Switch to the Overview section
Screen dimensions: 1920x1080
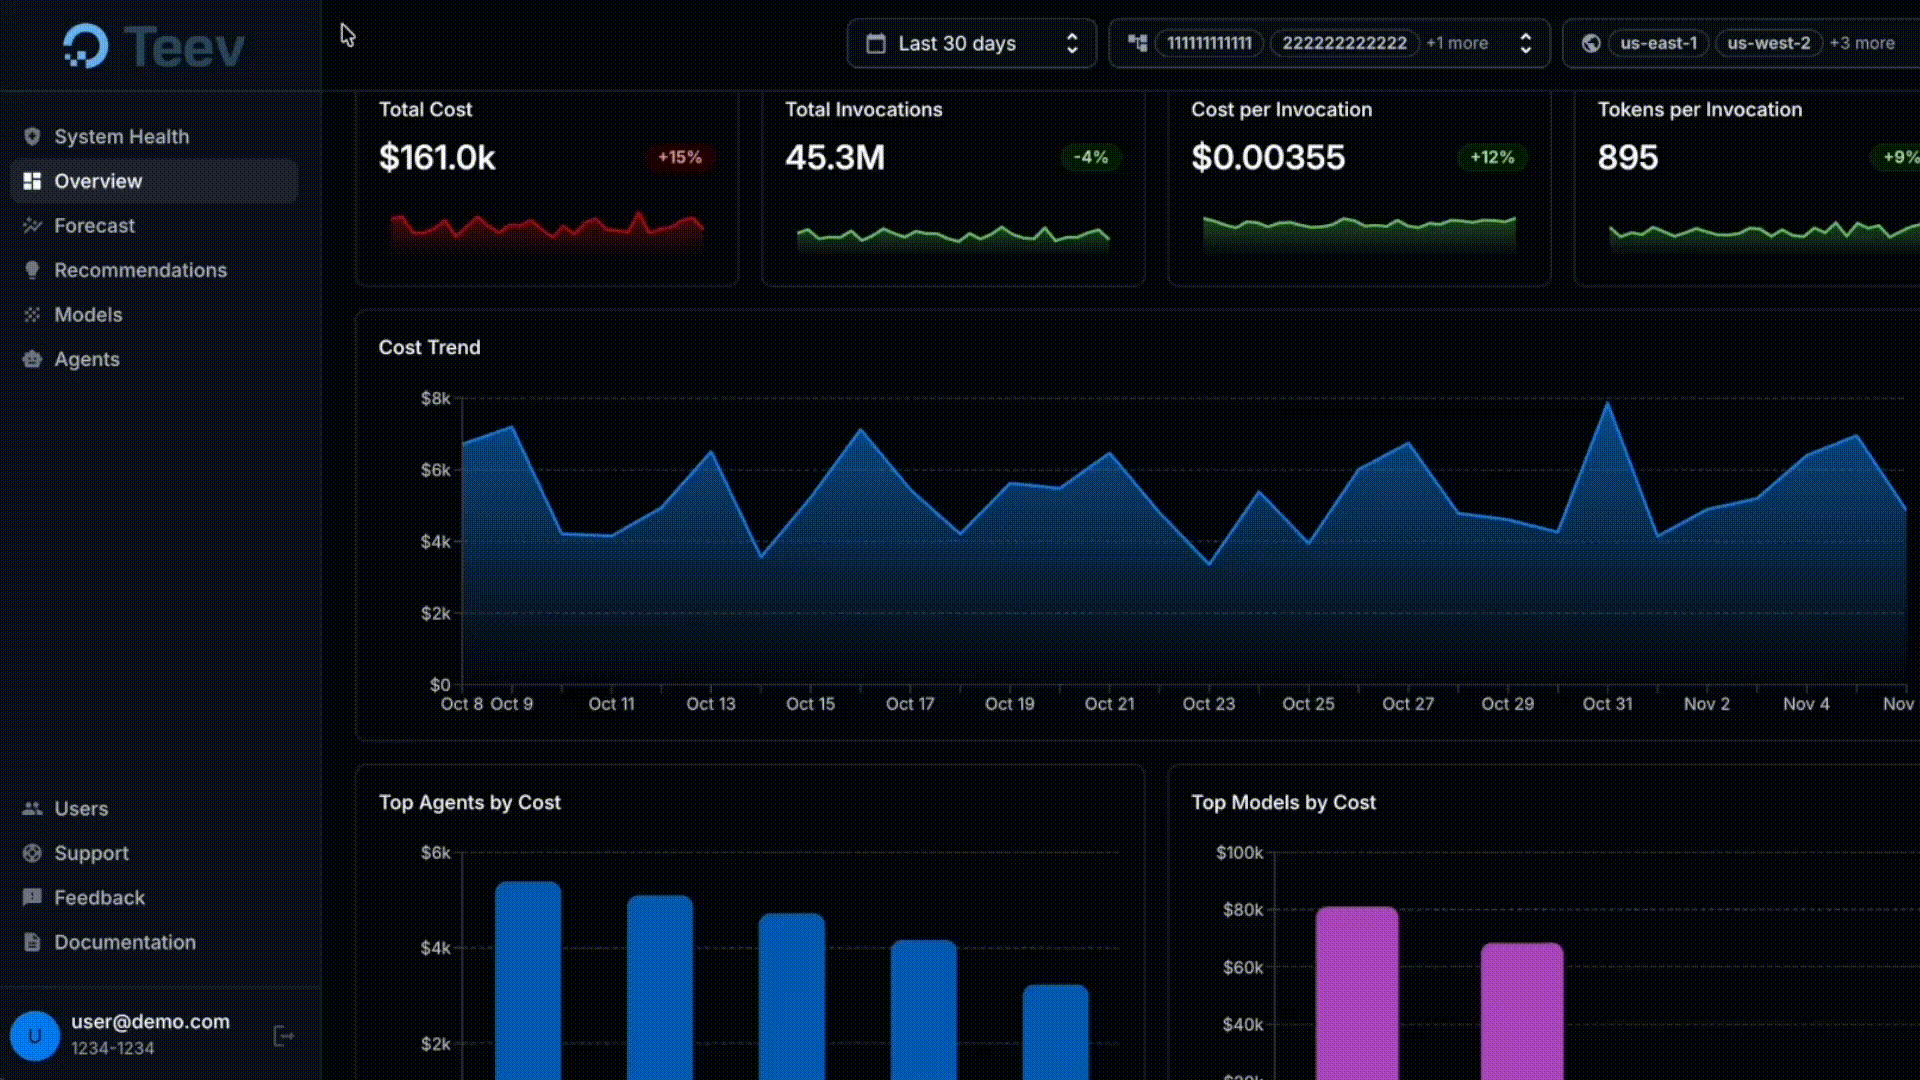pos(97,181)
